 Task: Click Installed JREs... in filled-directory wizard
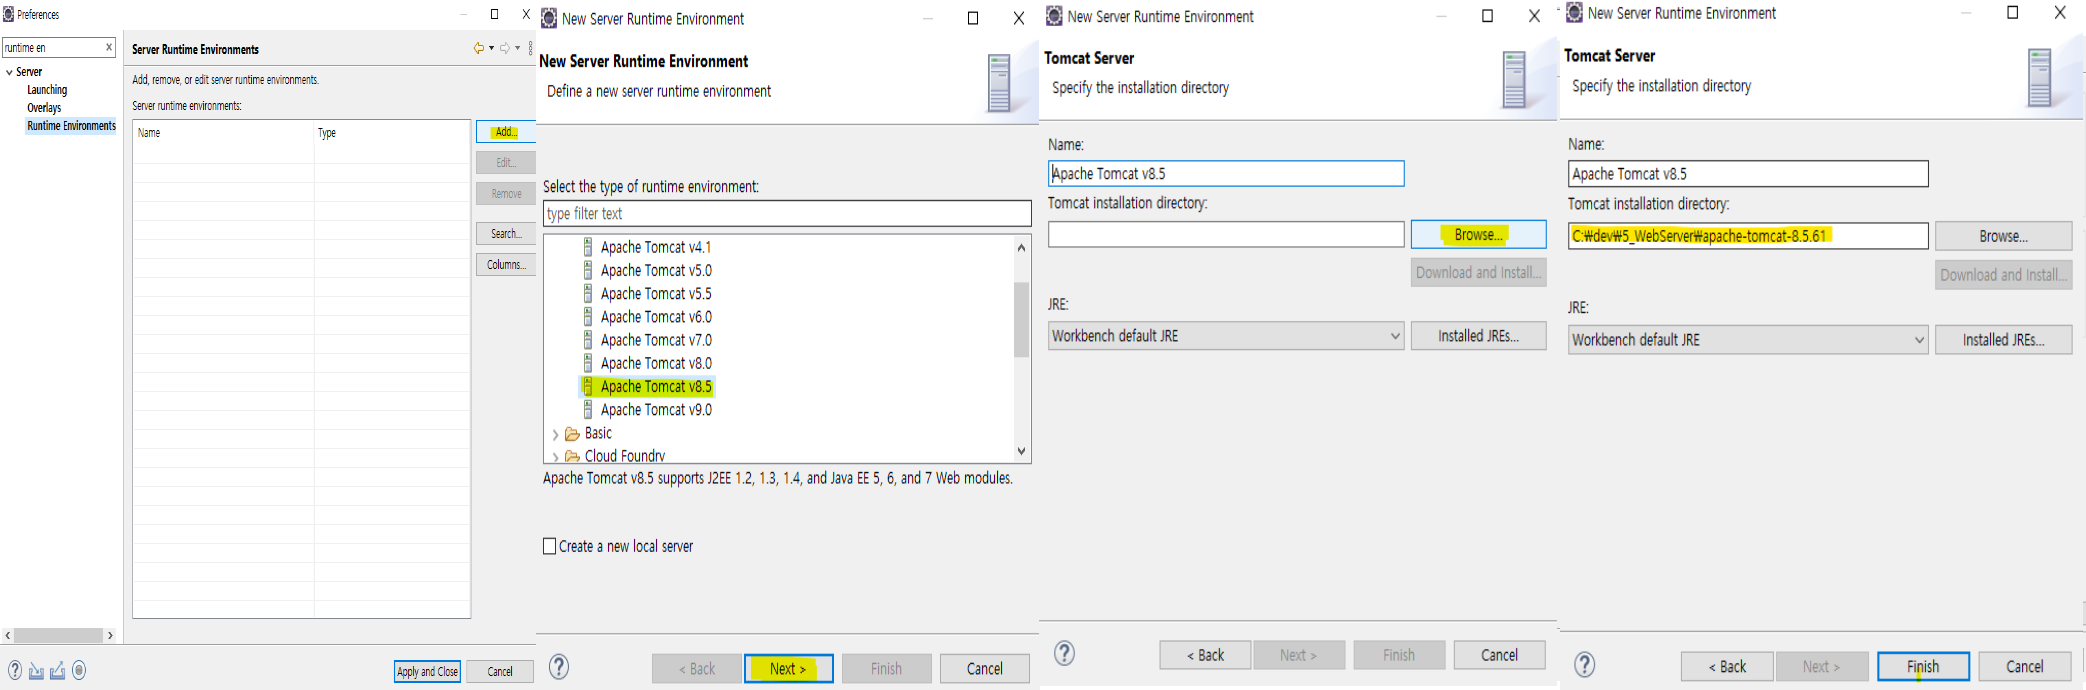[x=2003, y=340]
